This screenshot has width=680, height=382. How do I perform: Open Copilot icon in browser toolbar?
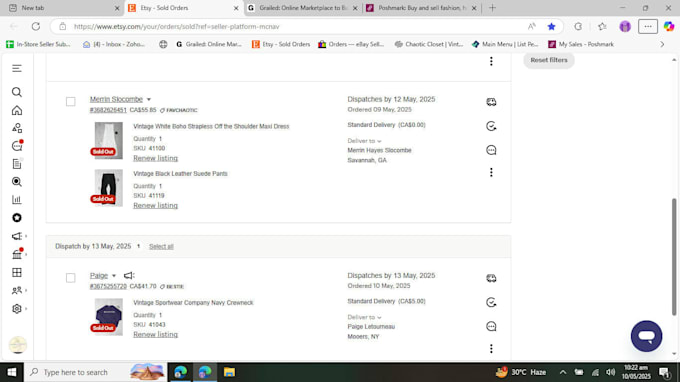pos(669,26)
